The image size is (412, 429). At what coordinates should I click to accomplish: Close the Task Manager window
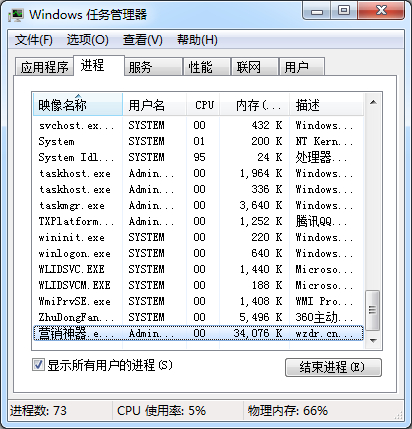pos(381,11)
